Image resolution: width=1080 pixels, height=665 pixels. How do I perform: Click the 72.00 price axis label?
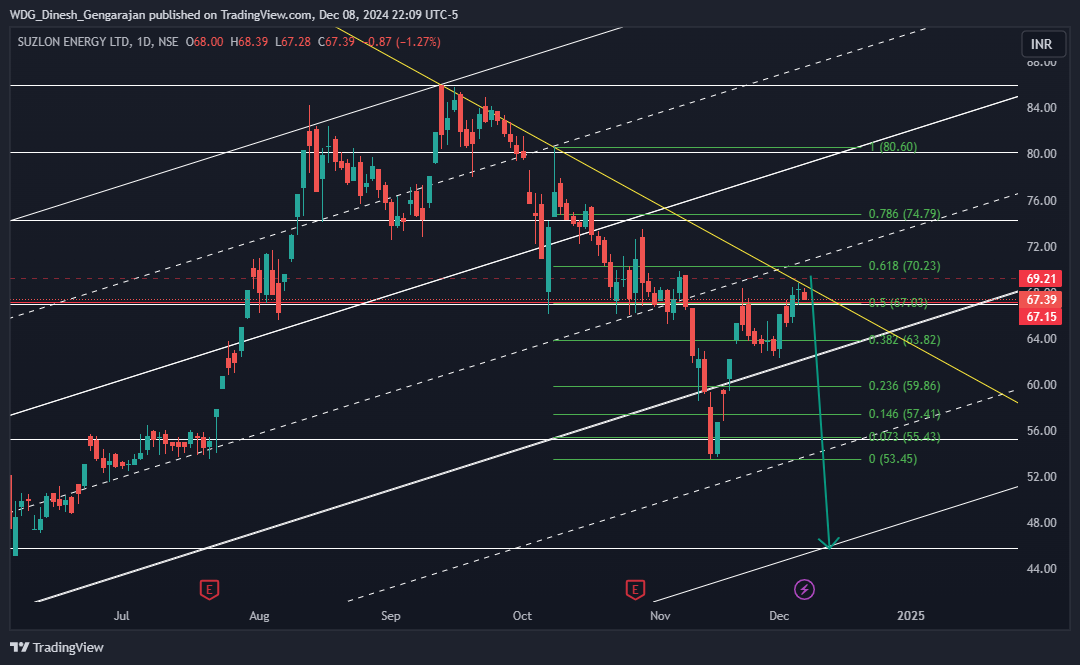pos(1041,247)
